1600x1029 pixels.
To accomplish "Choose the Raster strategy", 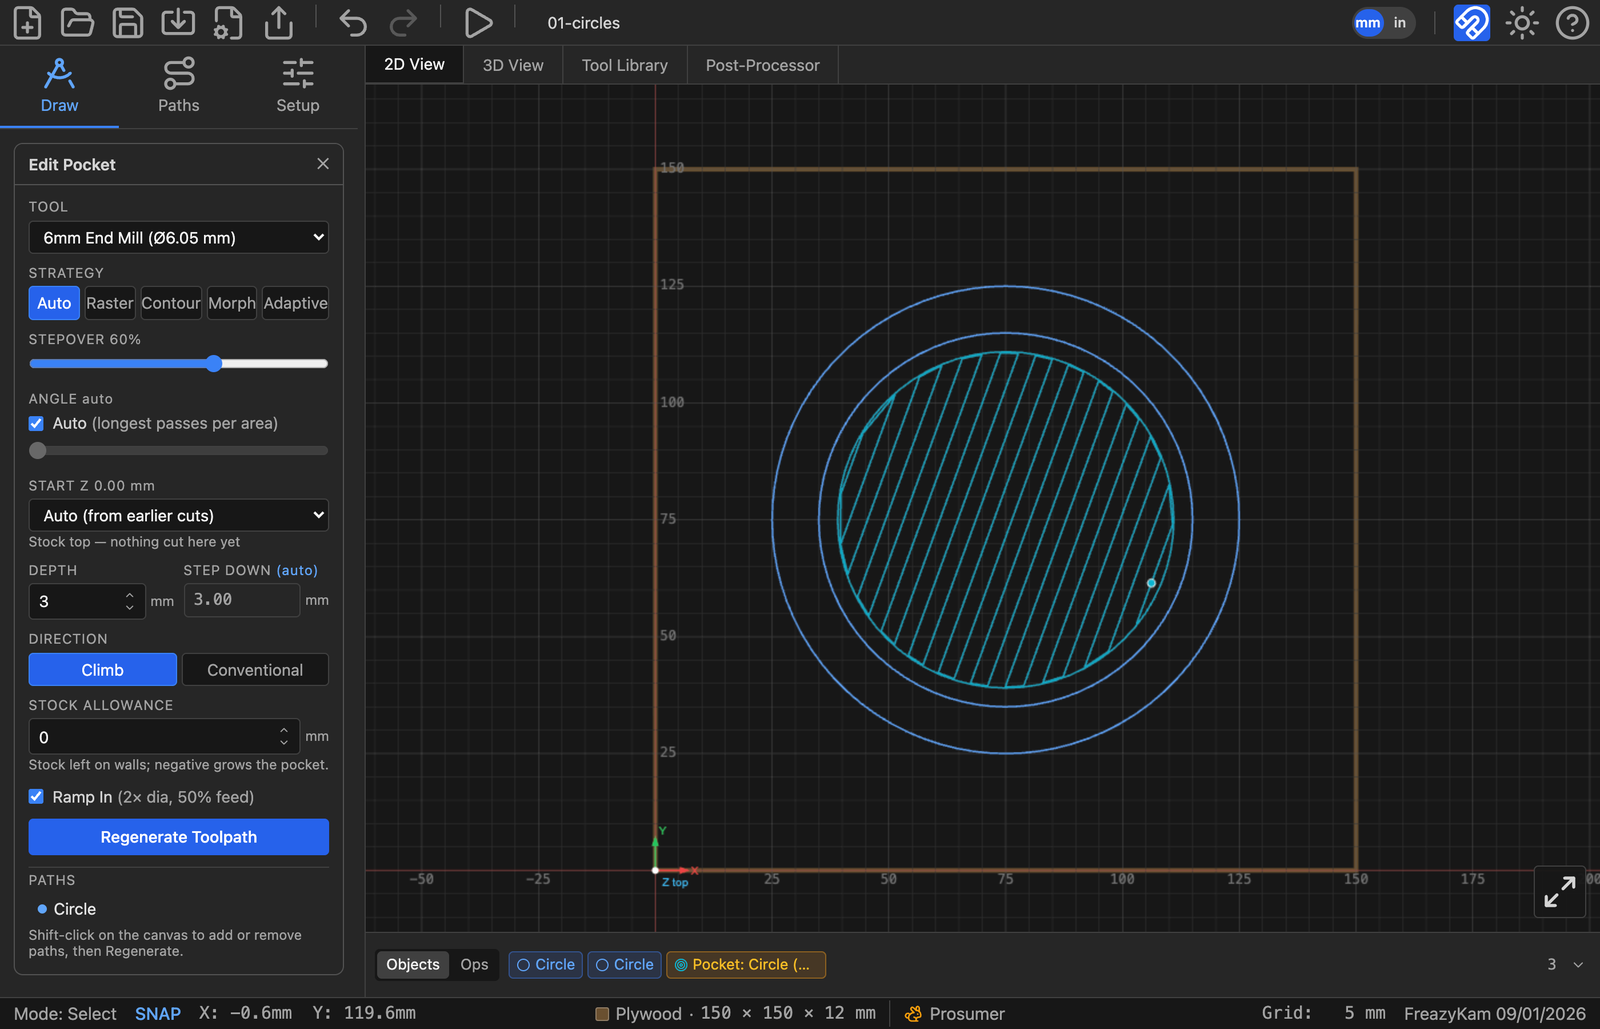I will pyautogui.click(x=109, y=303).
